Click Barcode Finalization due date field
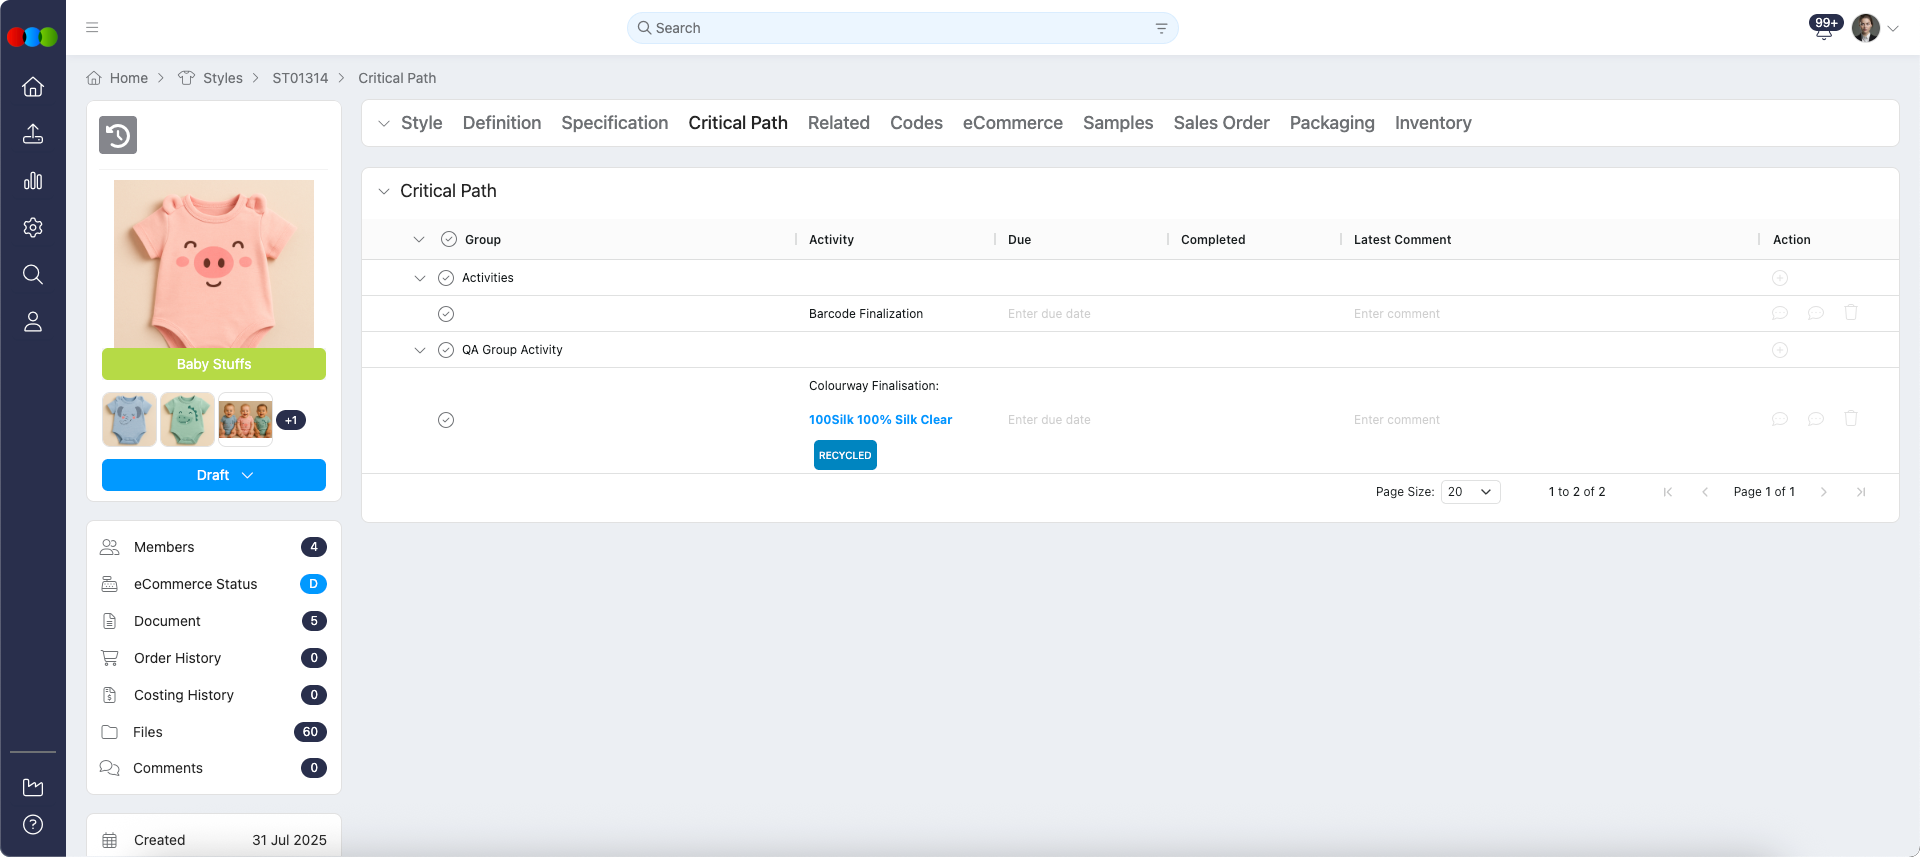 click(x=1049, y=314)
